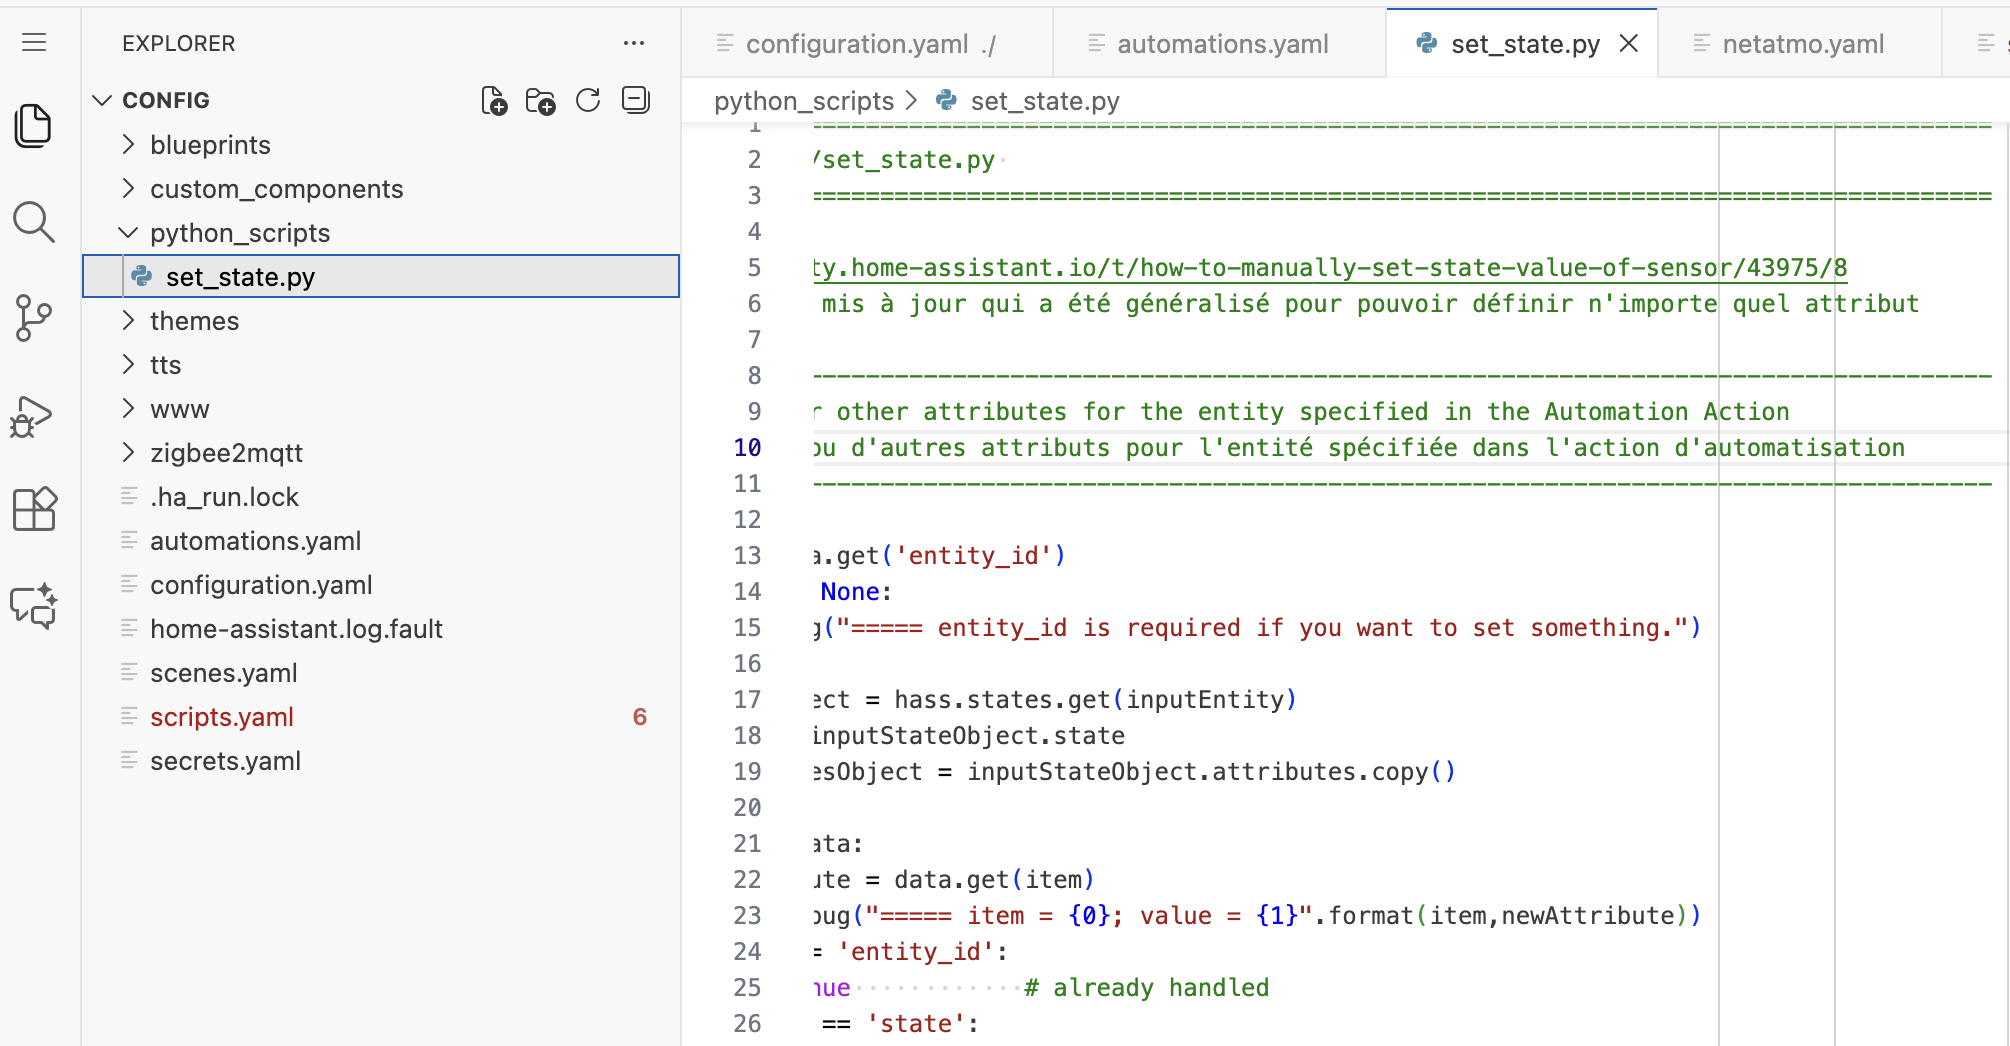
Task: Open the Search view
Action: click(x=34, y=222)
